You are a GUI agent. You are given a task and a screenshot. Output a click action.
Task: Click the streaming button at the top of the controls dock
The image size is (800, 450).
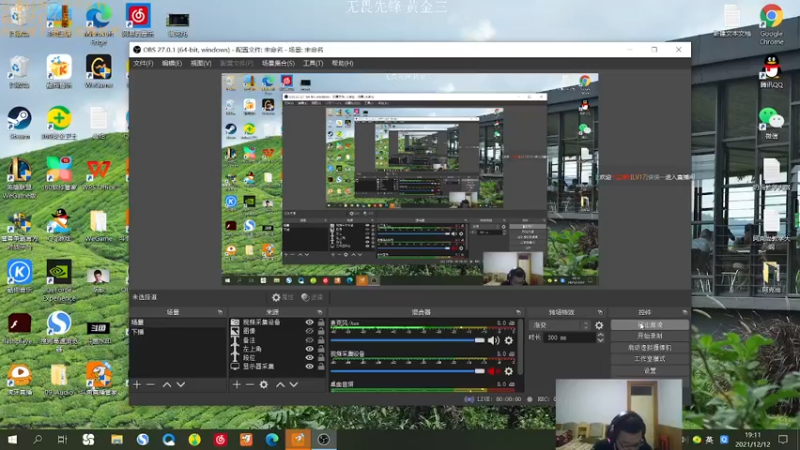[649, 325]
